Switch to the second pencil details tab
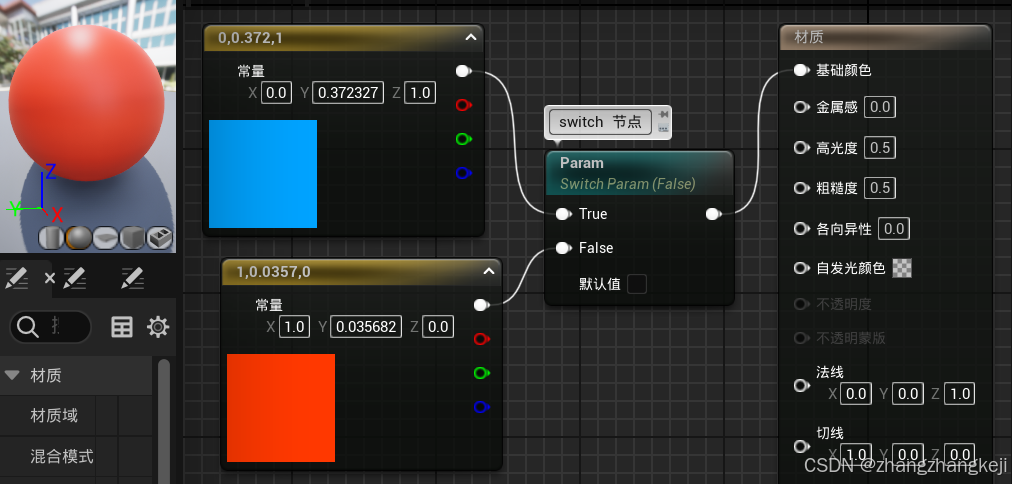Screen dimensions: 1012x484 click(75, 279)
